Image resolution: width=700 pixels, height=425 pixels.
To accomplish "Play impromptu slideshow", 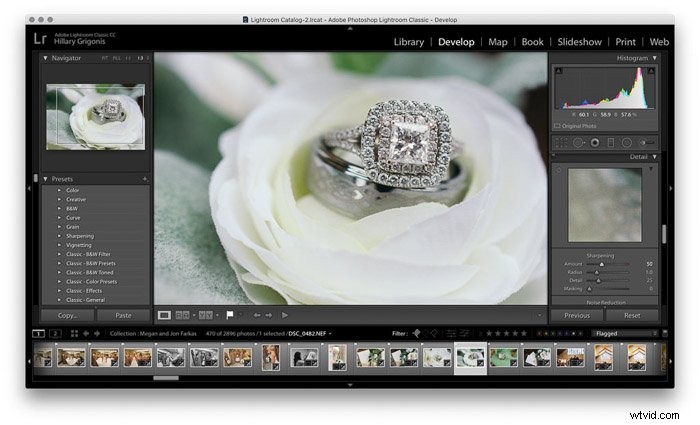I will [x=285, y=315].
